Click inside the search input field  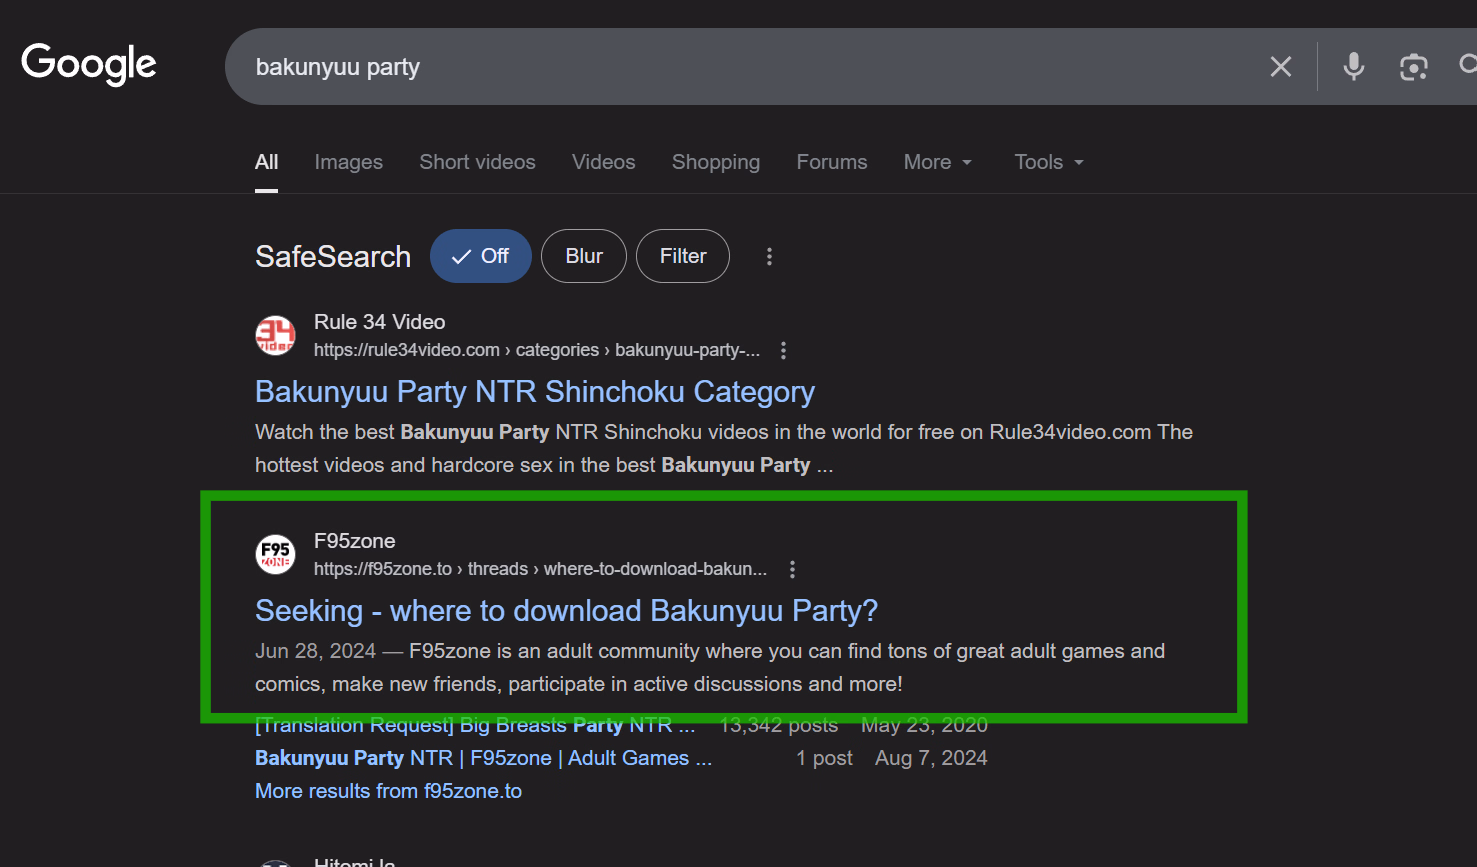[700, 67]
